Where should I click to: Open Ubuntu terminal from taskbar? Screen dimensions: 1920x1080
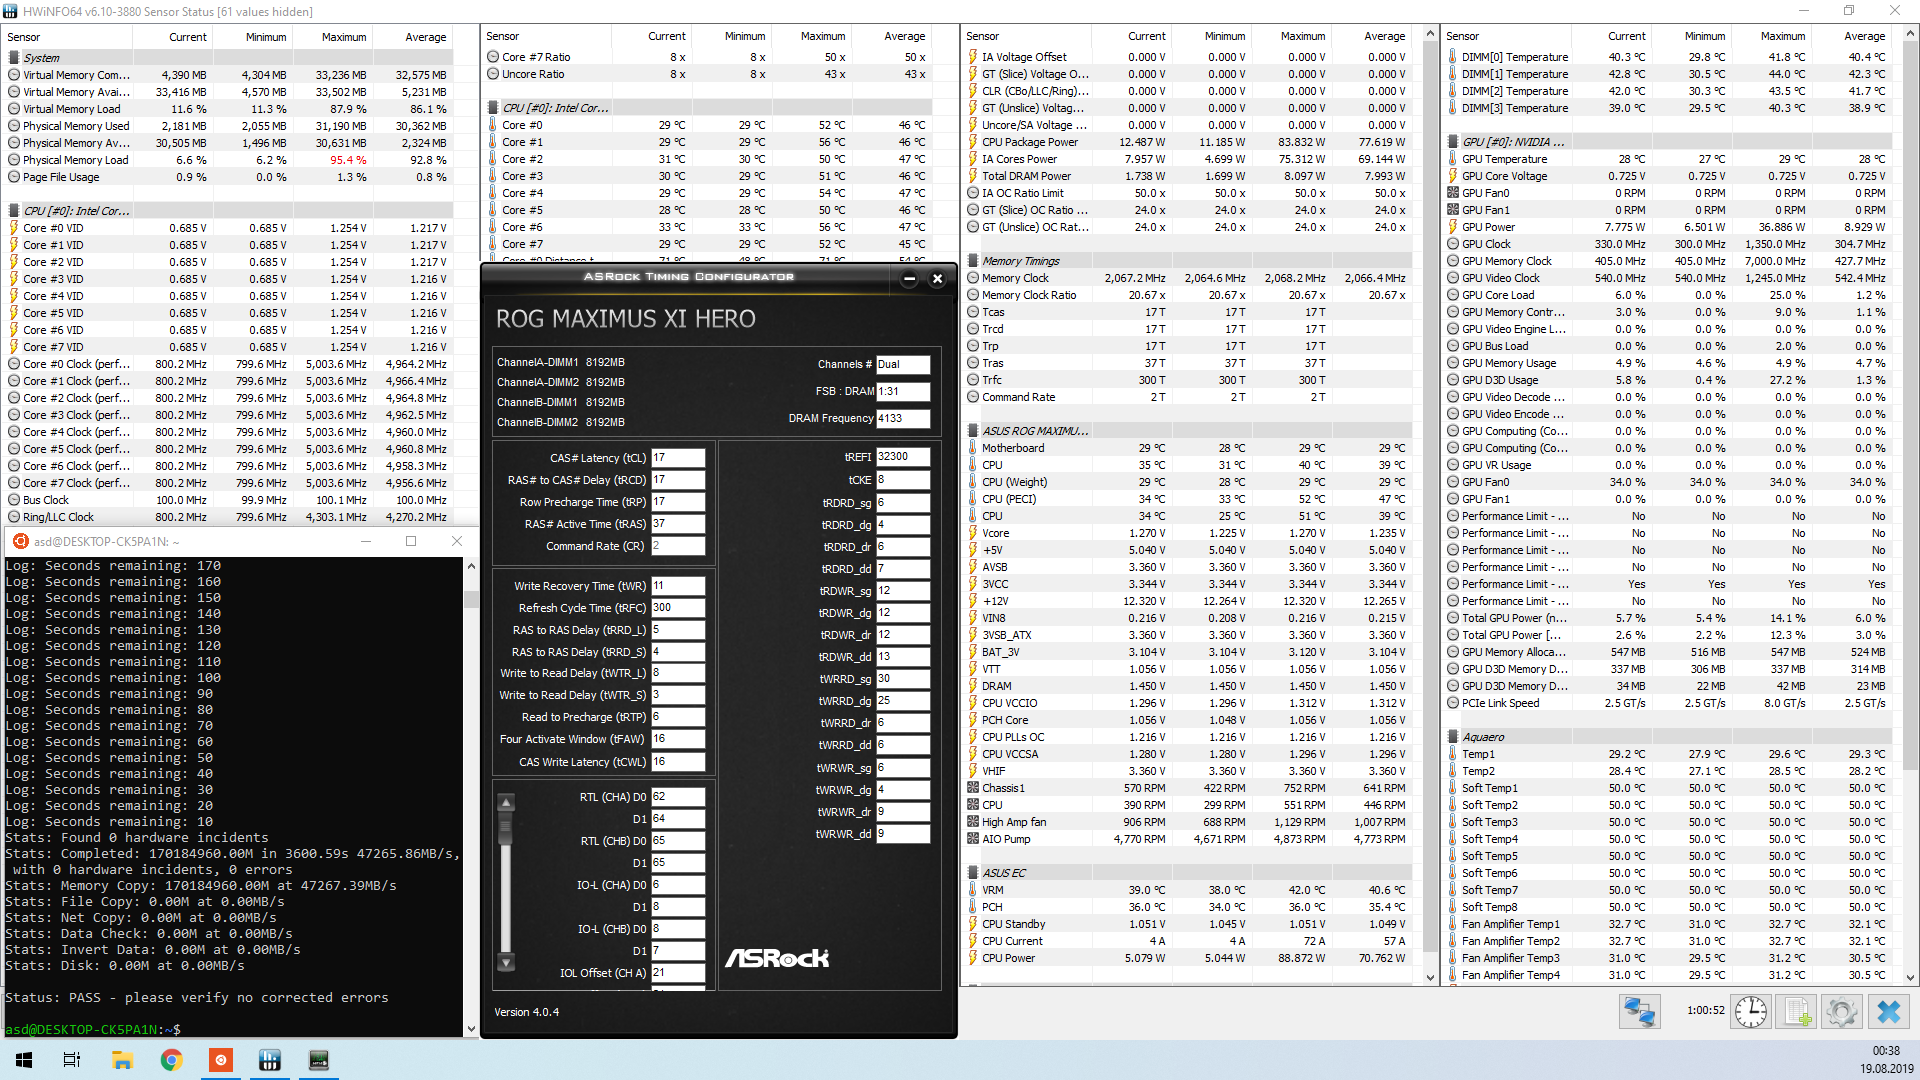pyautogui.click(x=220, y=1060)
